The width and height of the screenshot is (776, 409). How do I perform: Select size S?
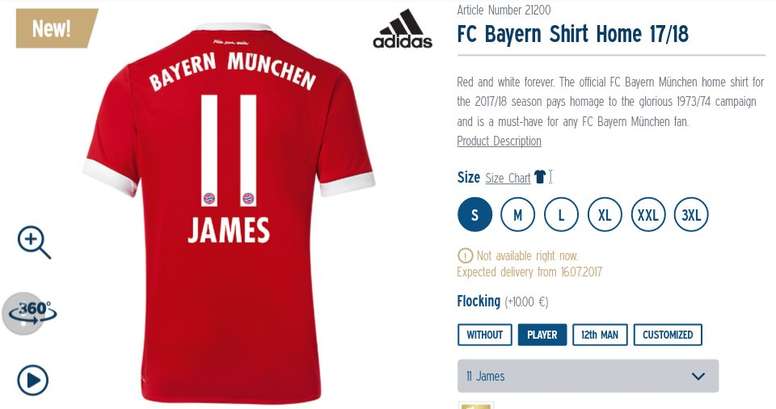(x=475, y=214)
